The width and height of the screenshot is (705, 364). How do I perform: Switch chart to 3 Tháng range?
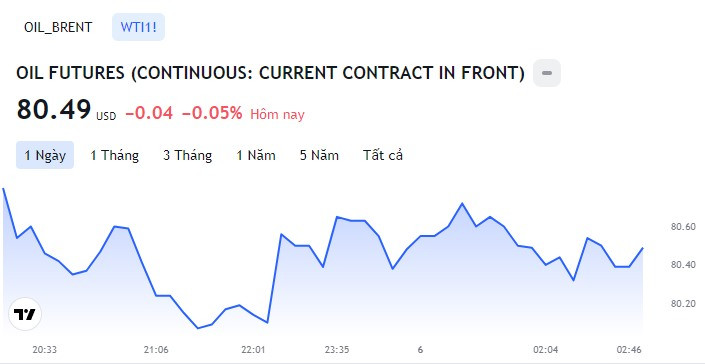[x=187, y=155]
